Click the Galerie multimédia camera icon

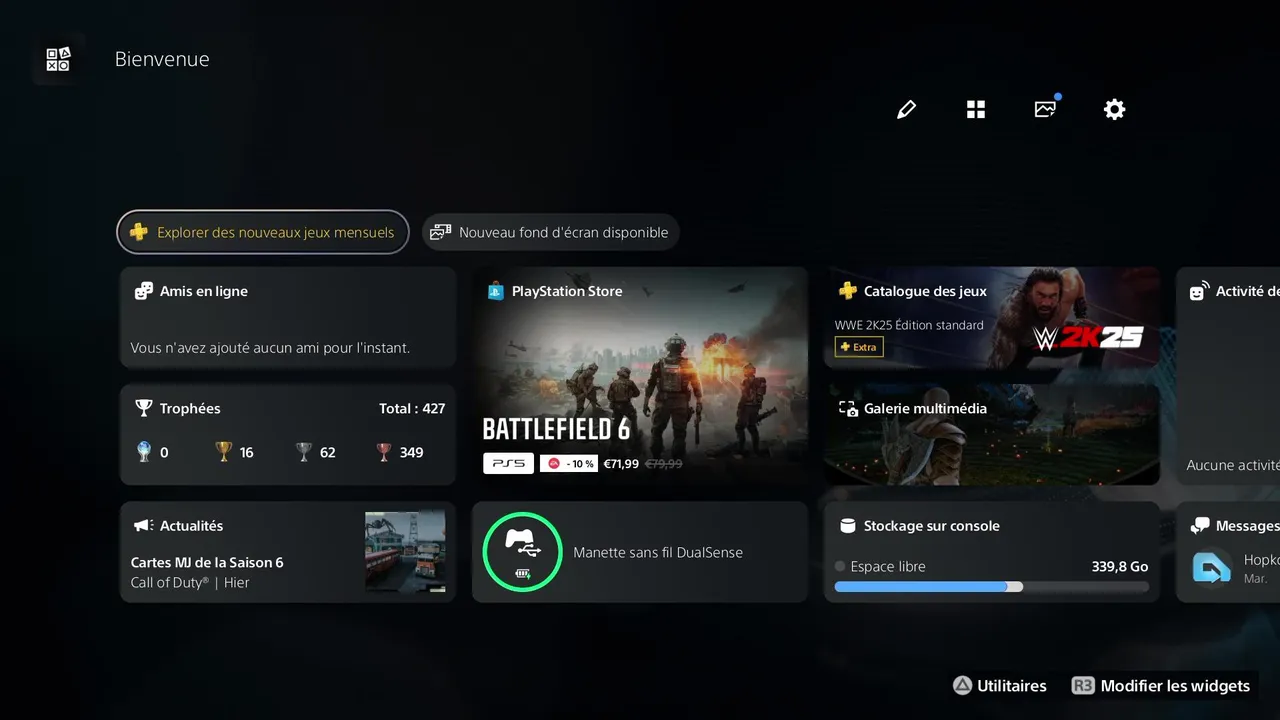click(x=848, y=408)
